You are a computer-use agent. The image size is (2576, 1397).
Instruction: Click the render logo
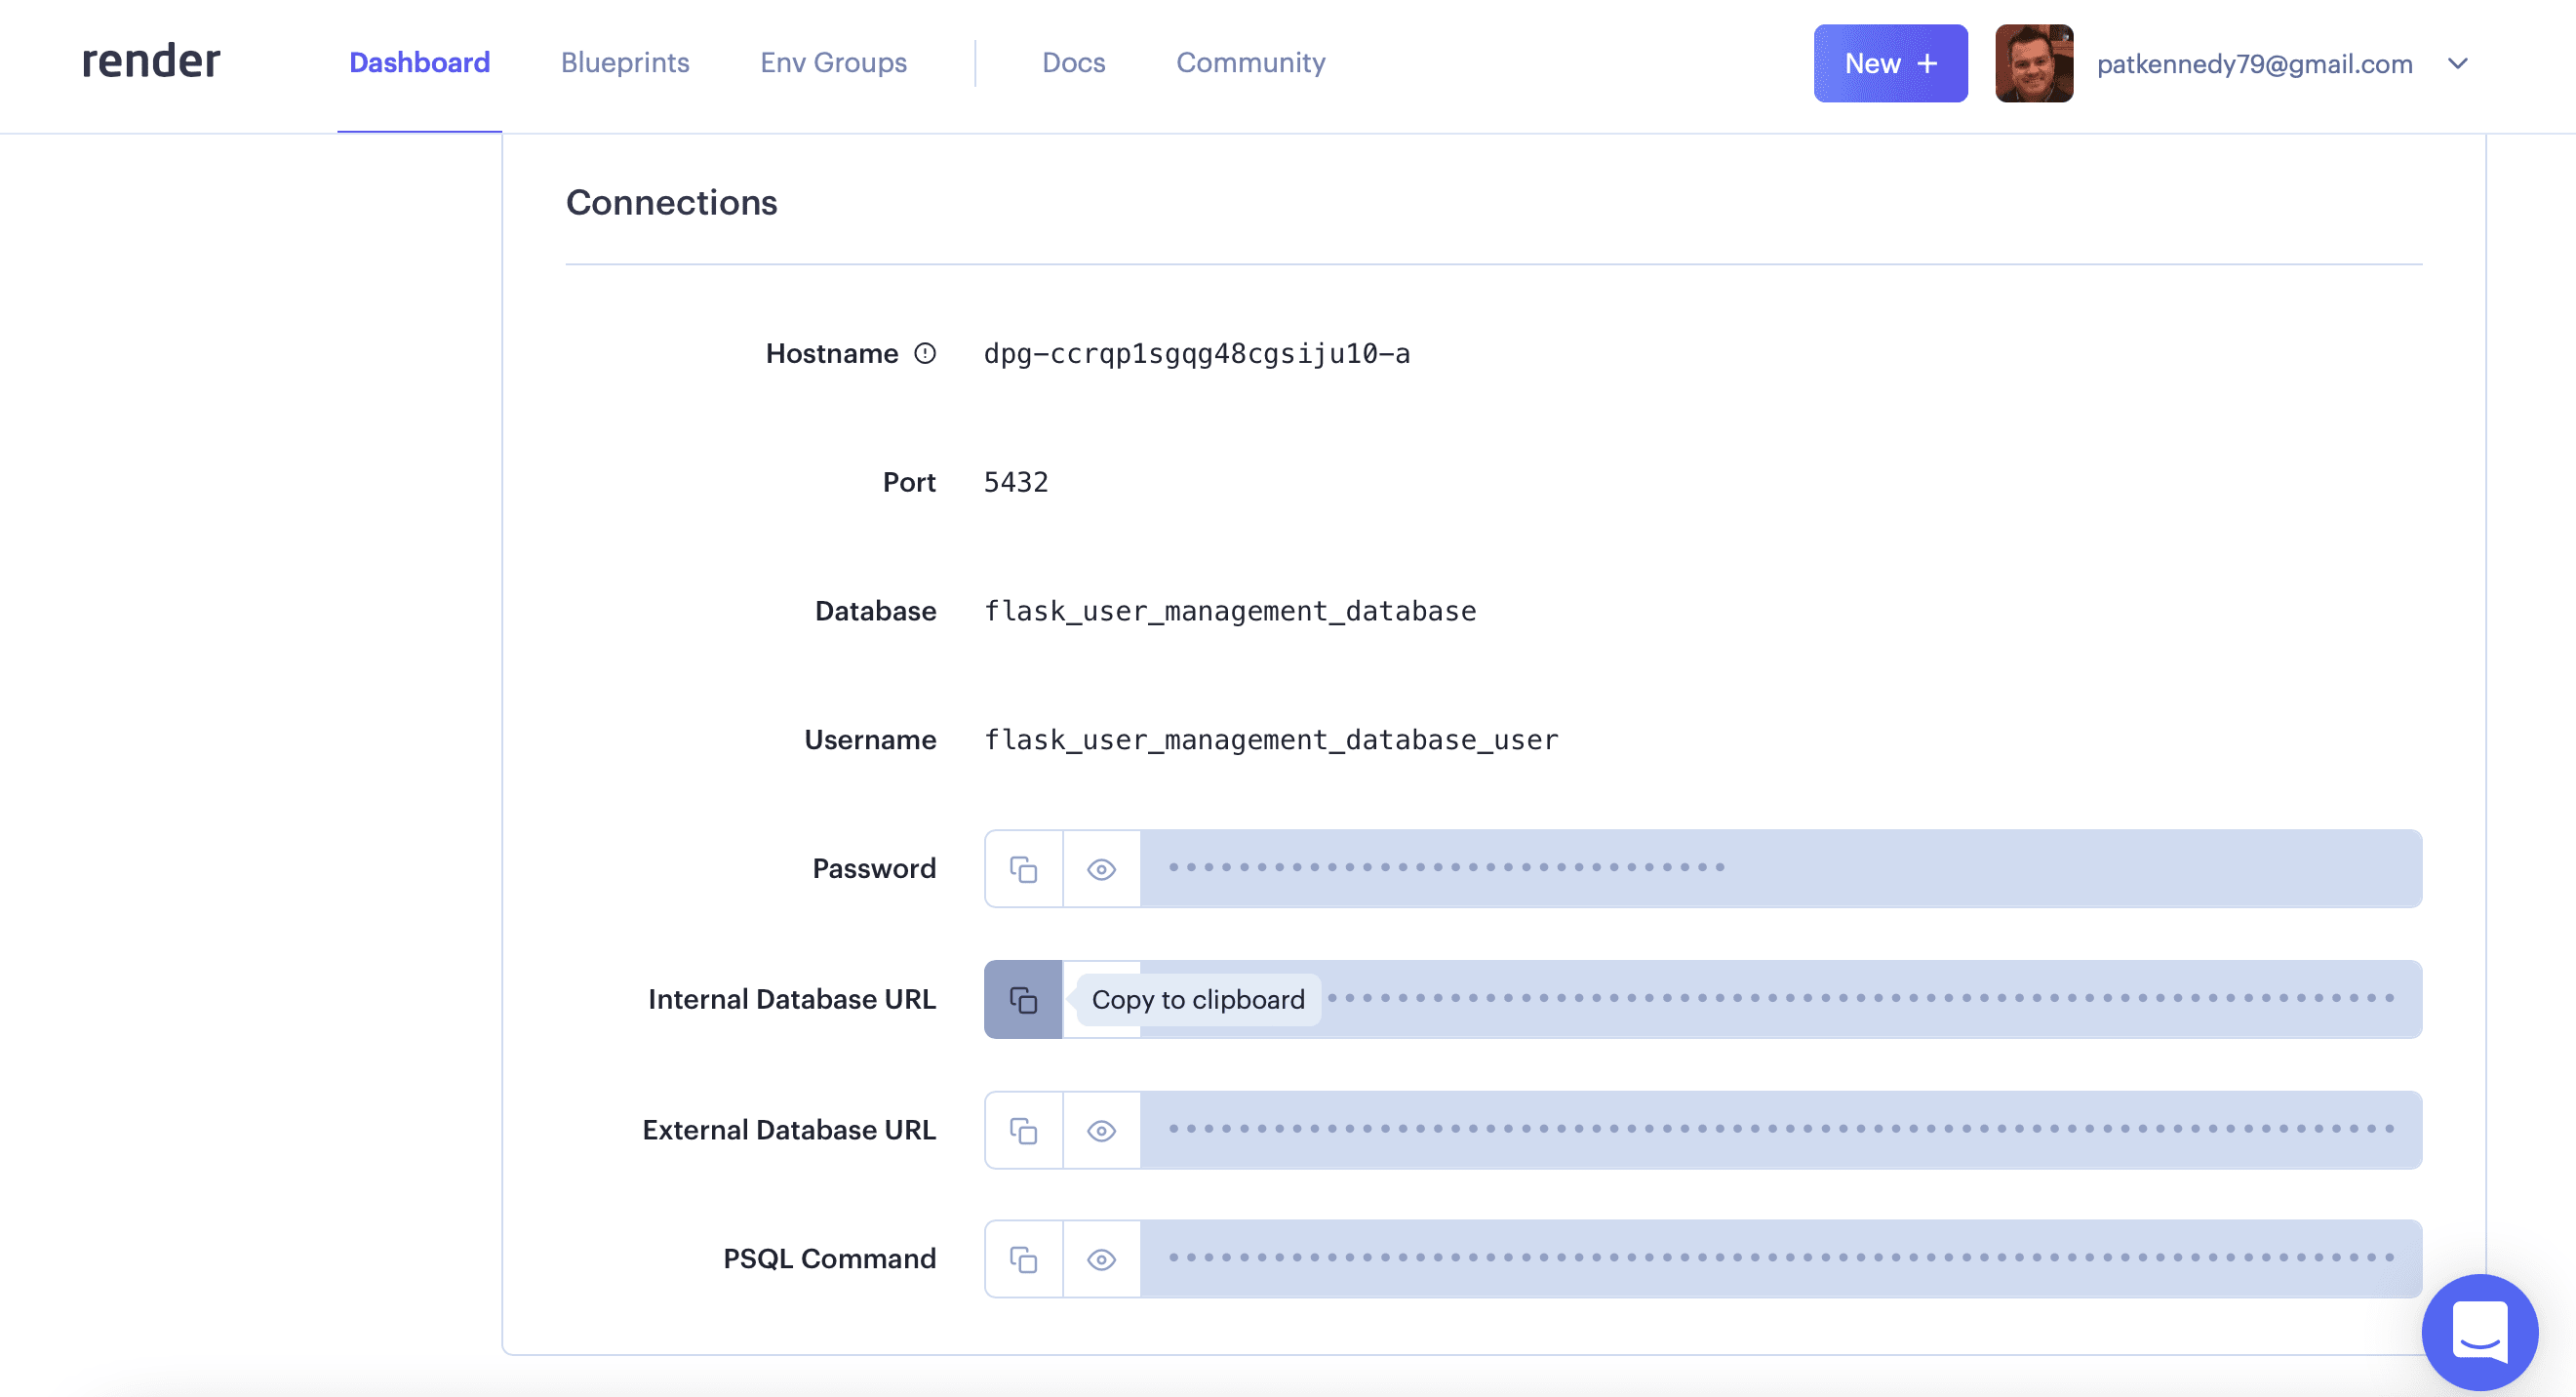pos(150,62)
